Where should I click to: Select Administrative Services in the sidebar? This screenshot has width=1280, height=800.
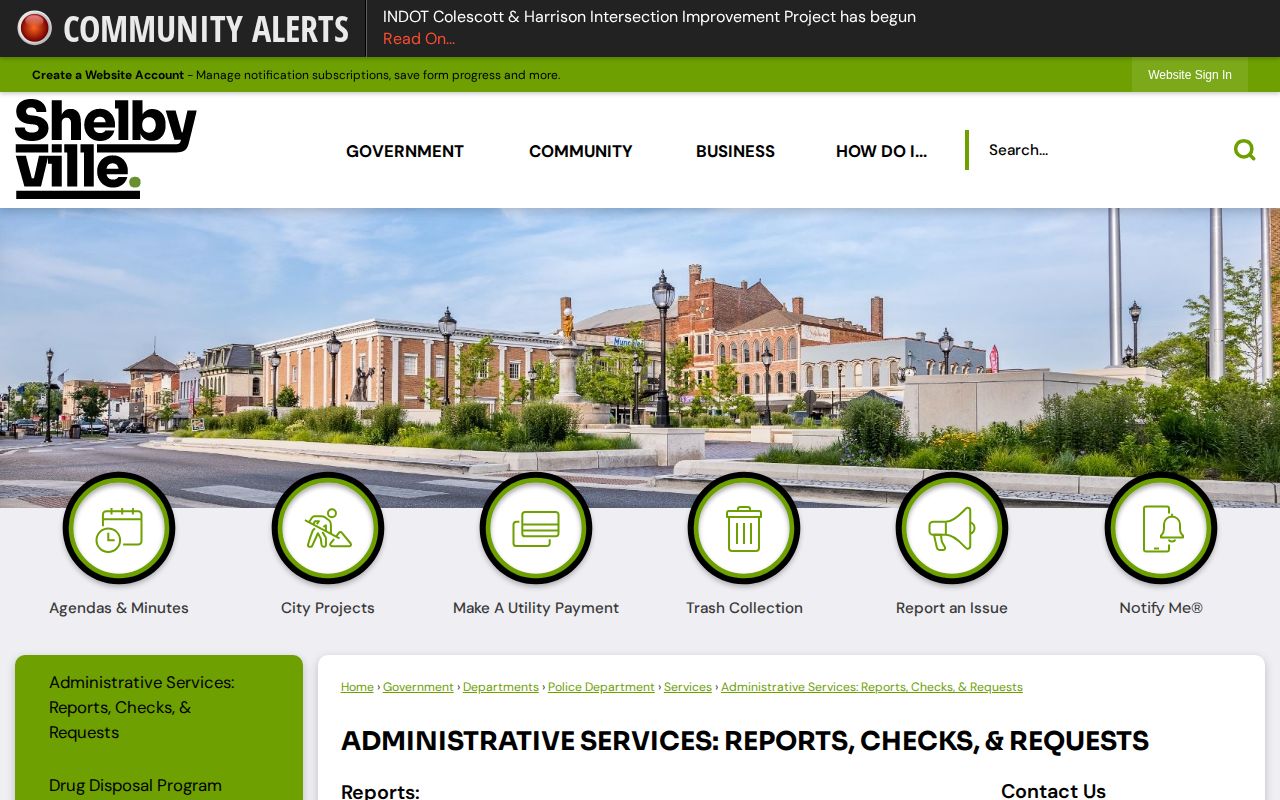(x=141, y=707)
